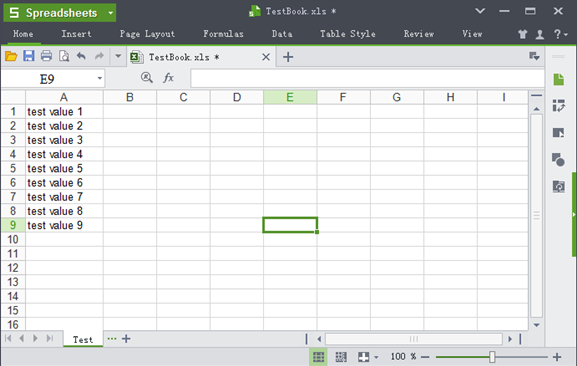The width and height of the screenshot is (577, 366).
Task: Open print preview icon
Action: tap(64, 56)
